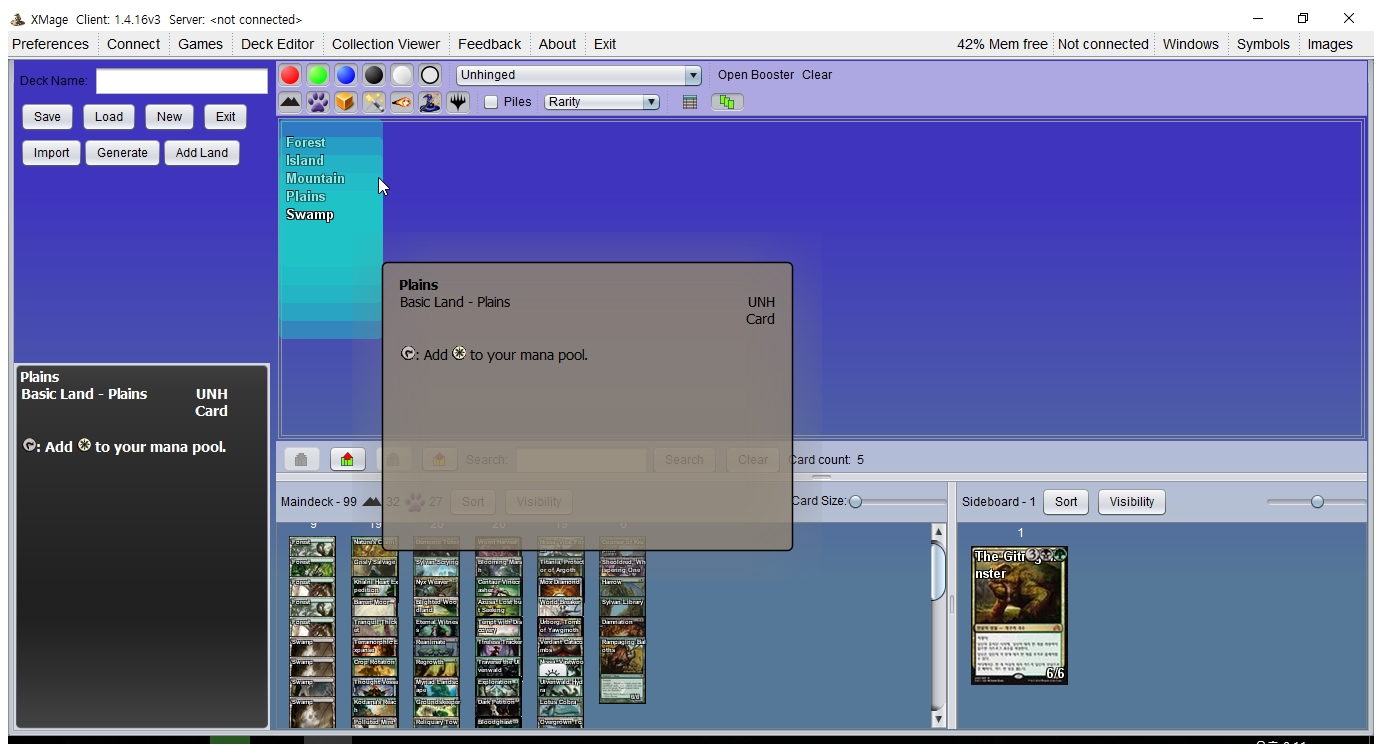Toggle the creature filter paw icon

point(318,102)
